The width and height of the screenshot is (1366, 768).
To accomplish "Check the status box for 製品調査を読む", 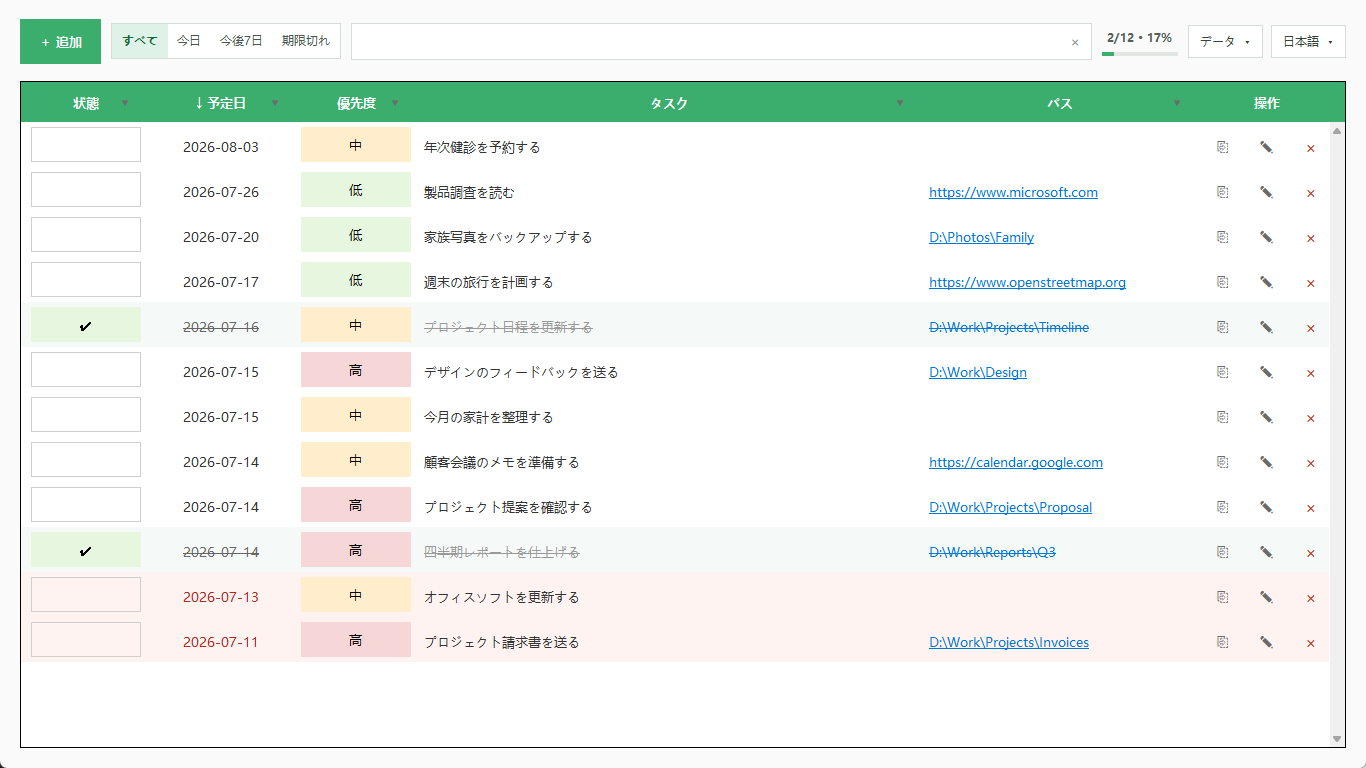I will [x=86, y=189].
